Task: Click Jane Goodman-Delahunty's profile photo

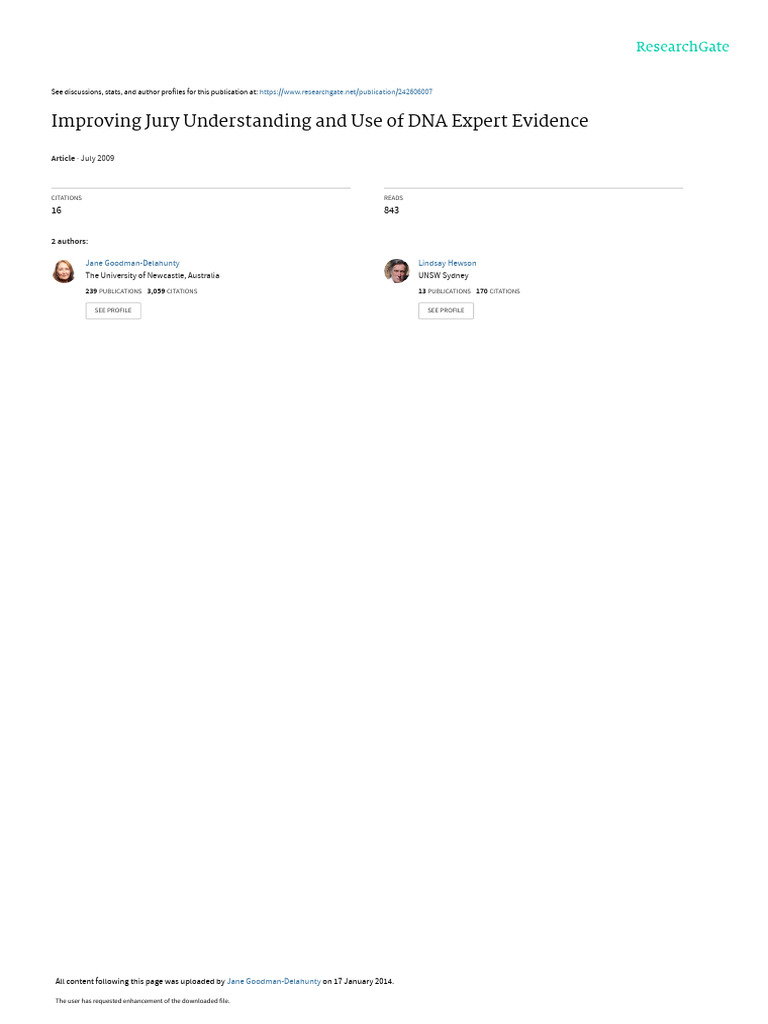Action: (x=63, y=271)
